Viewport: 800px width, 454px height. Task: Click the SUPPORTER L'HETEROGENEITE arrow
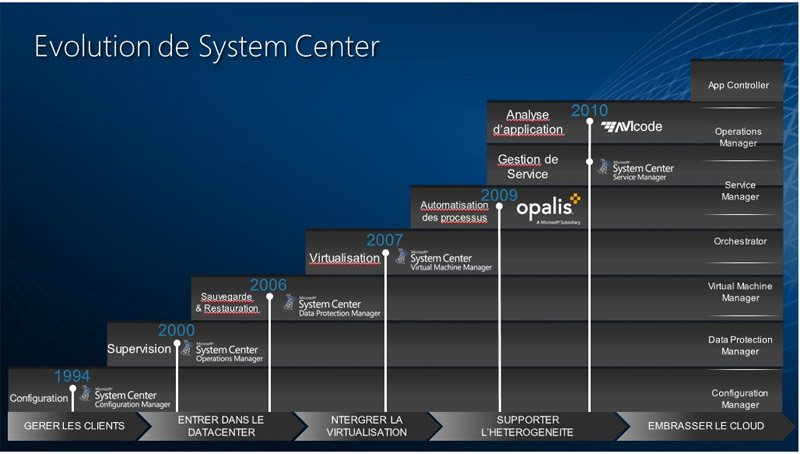[x=528, y=426]
